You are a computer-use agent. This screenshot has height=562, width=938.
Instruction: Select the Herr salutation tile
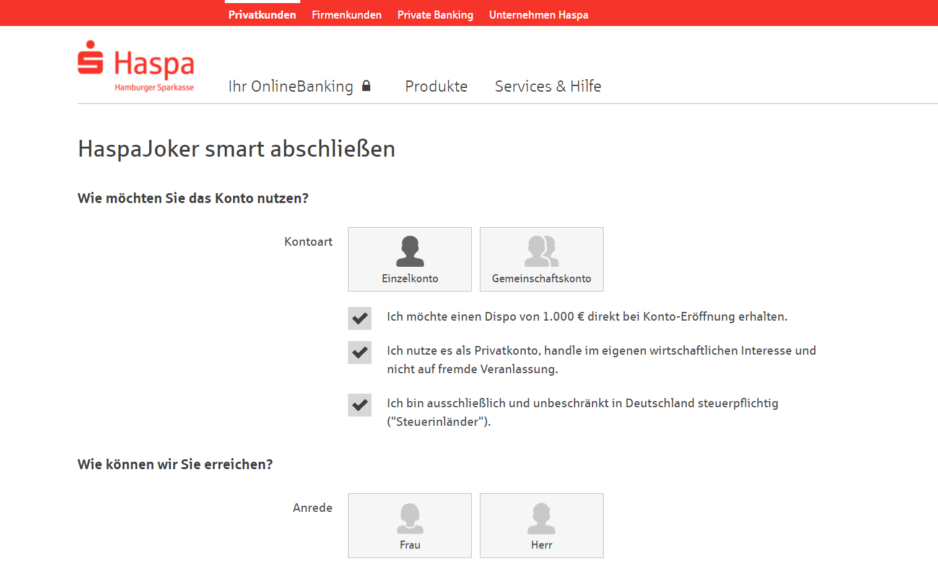[x=541, y=525]
